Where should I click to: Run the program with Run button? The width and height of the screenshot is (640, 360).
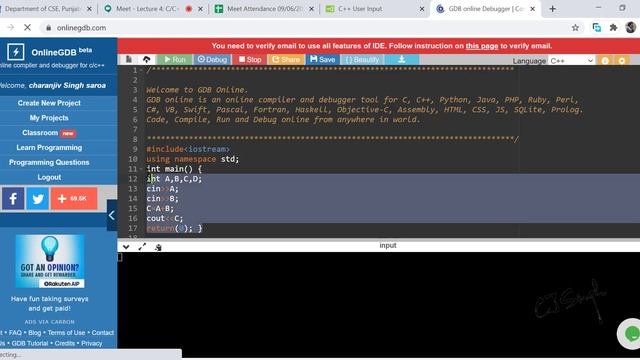175,60
